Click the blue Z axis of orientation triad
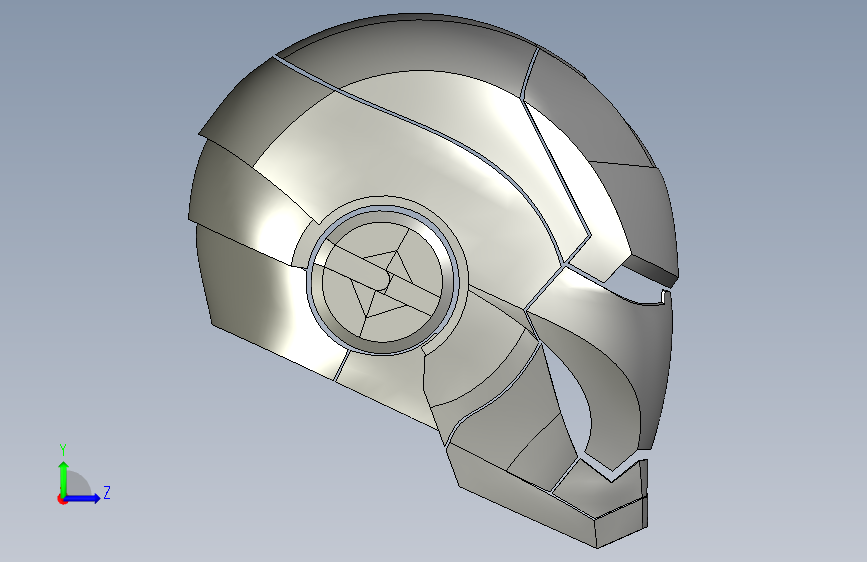The image size is (867, 562). pyautogui.click(x=83, y=498)
